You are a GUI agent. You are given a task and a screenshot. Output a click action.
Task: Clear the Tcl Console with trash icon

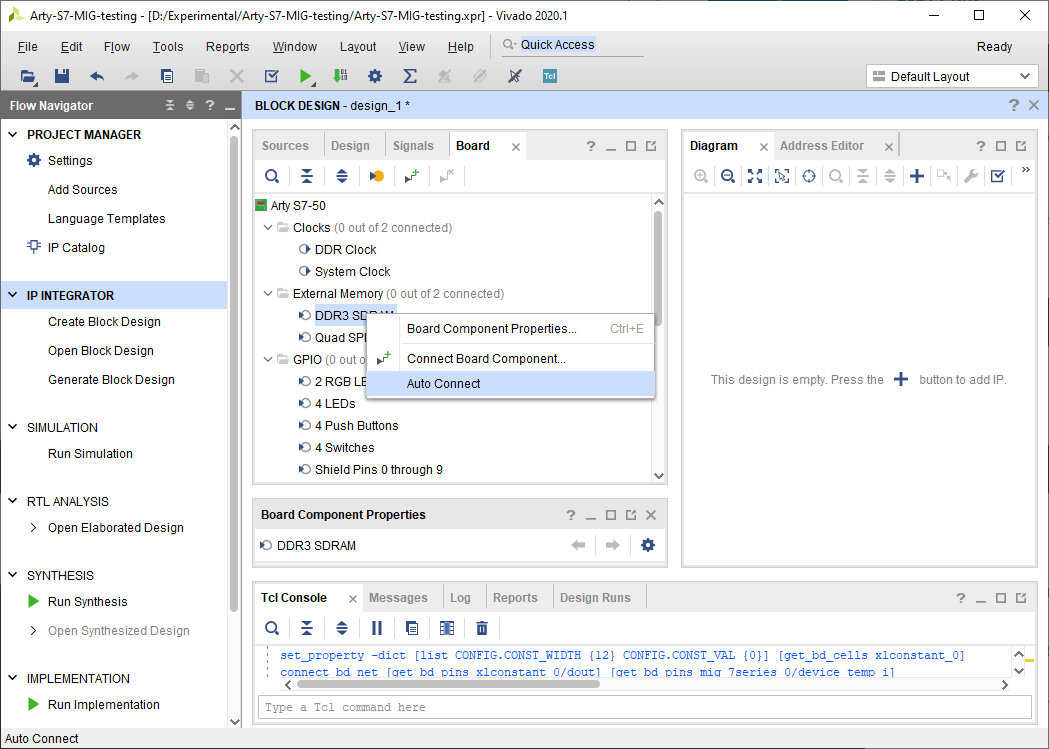(x=482, y=628)
